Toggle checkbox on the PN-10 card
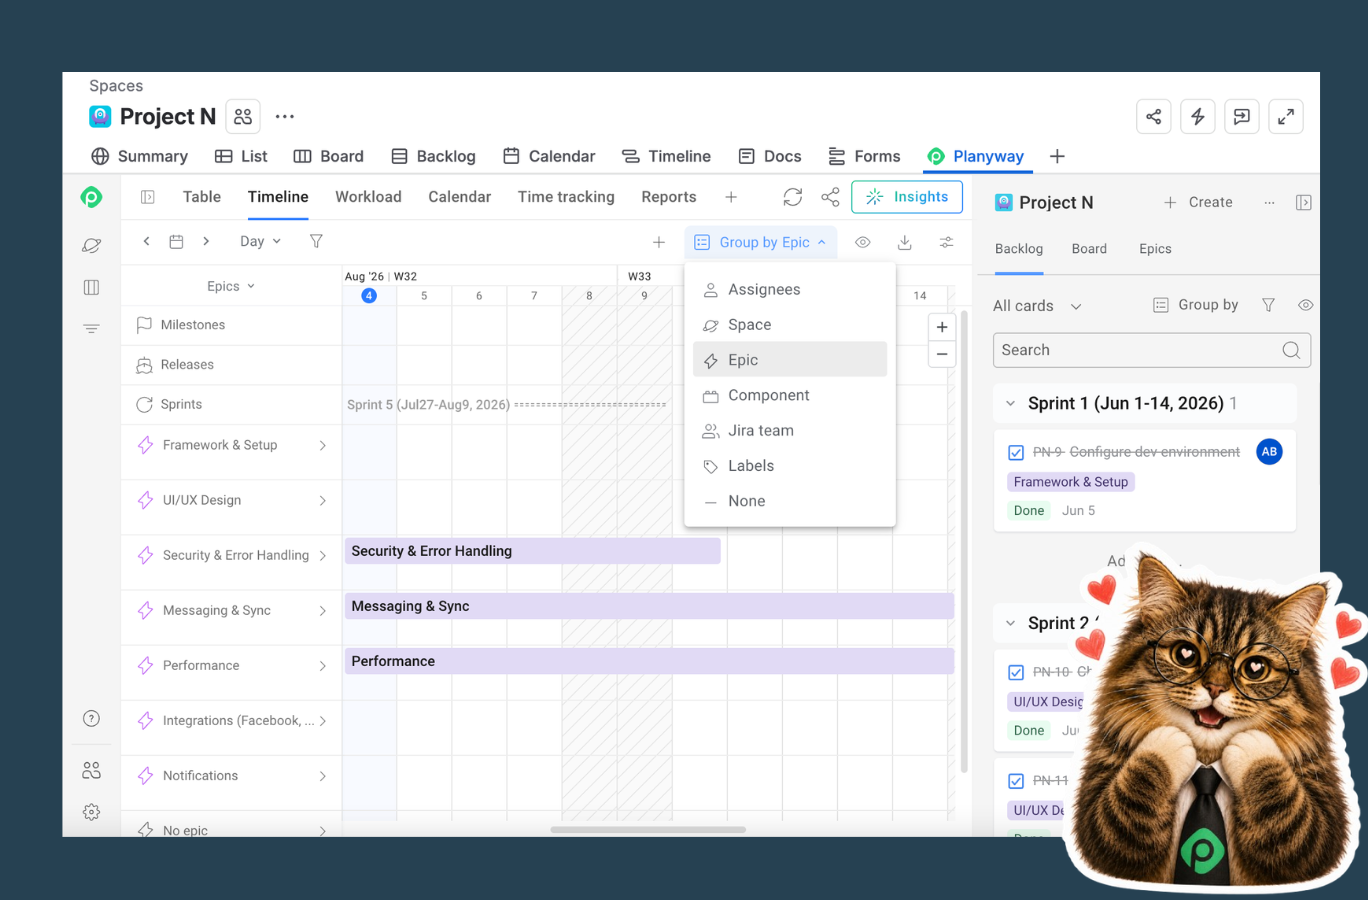 click(1016, 672)
